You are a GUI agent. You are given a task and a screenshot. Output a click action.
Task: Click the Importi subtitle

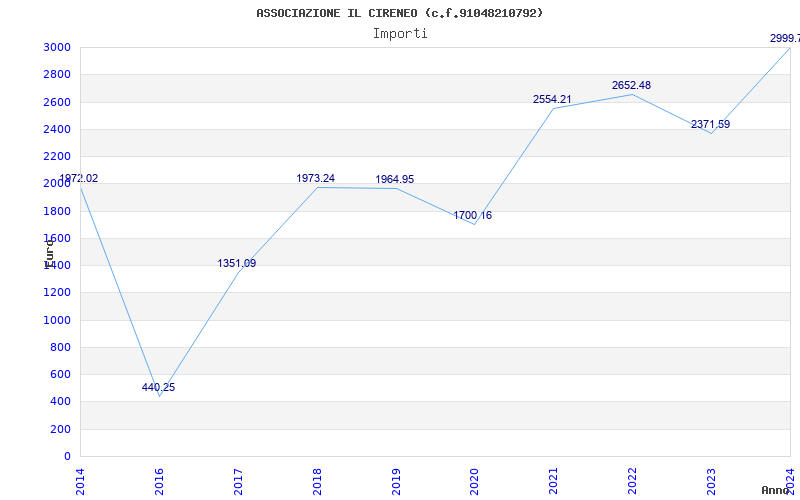[400, 34]
